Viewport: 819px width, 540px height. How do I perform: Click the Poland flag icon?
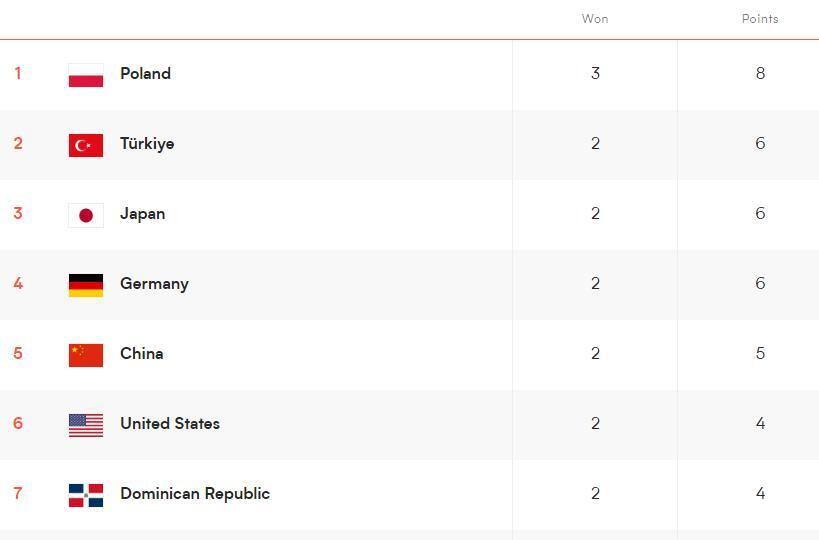[86, 75]
